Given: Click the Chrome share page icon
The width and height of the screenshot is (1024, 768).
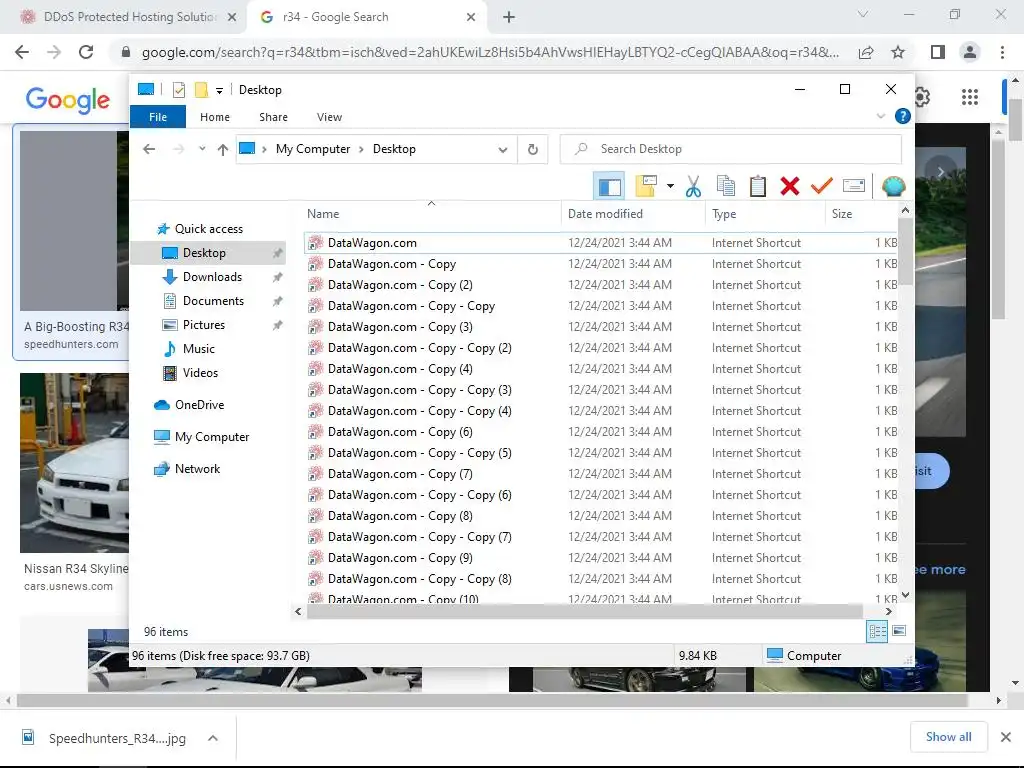Looking at the screenshot, I should 866,52.
